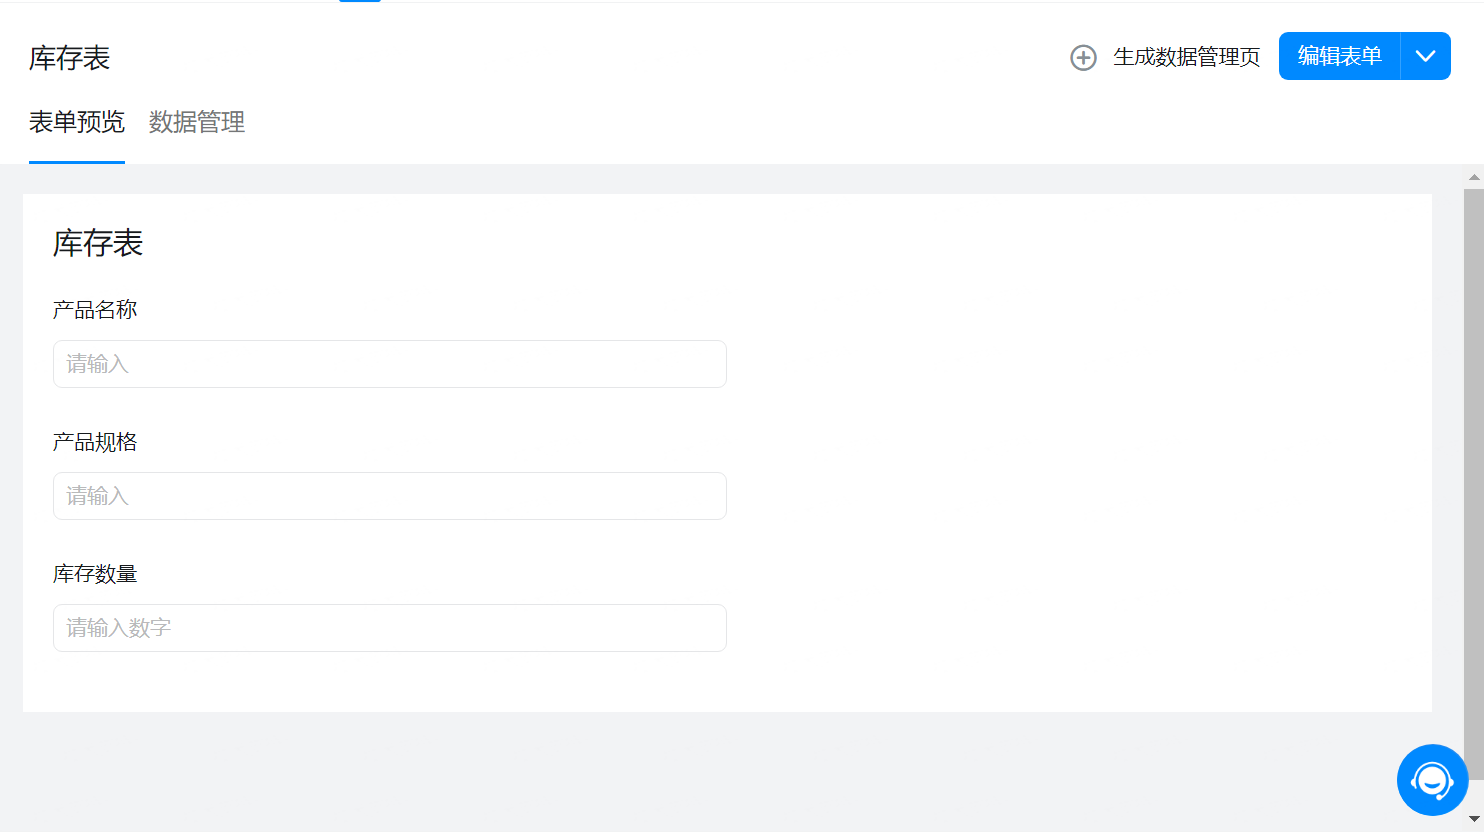This screenshot has width=1484, height=832.
Task: Select the 表单预览 tab
Action: (77, 122)
